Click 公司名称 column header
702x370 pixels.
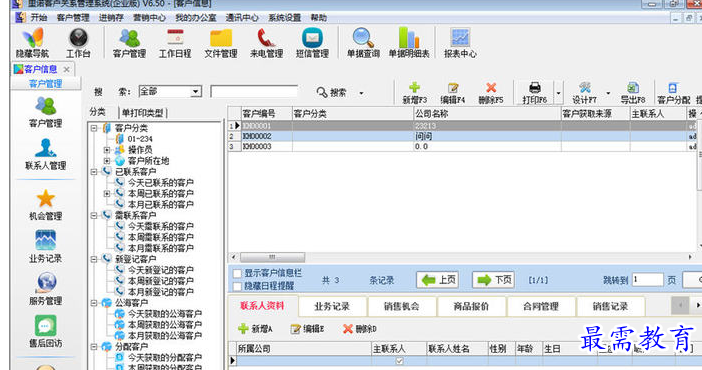(487, 114)
